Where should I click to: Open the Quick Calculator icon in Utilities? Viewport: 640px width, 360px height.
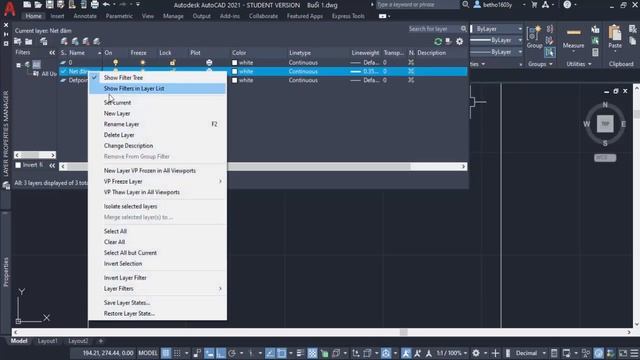tap(596, 52)
